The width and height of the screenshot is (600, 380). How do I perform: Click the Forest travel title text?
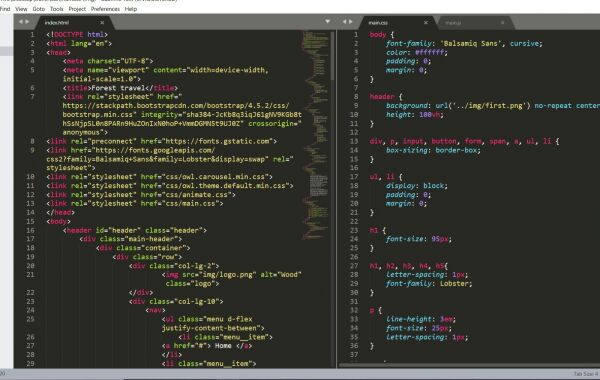pos(118,88)
